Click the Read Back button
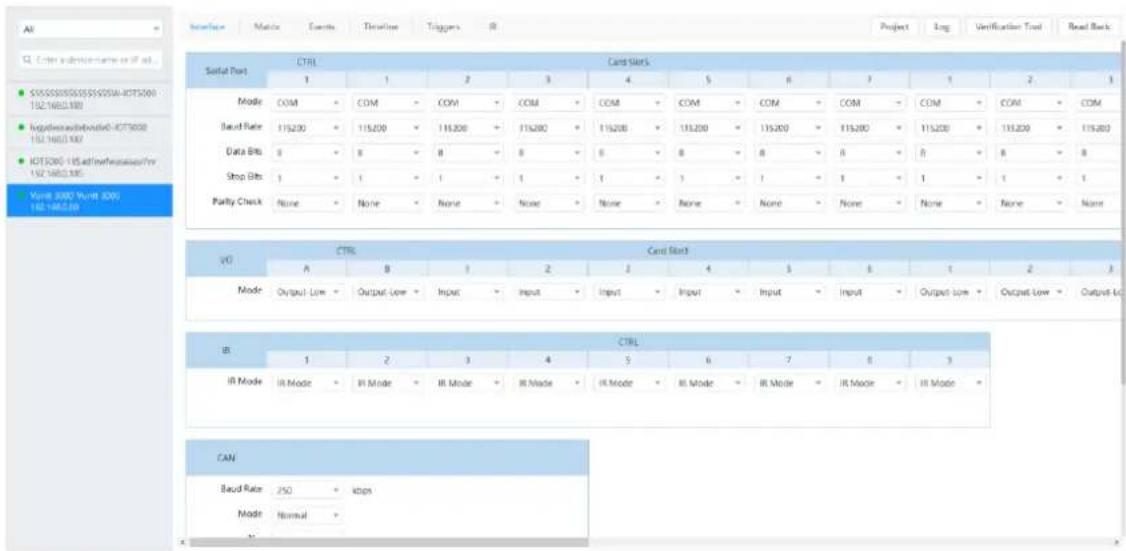 coord(1089,27)
